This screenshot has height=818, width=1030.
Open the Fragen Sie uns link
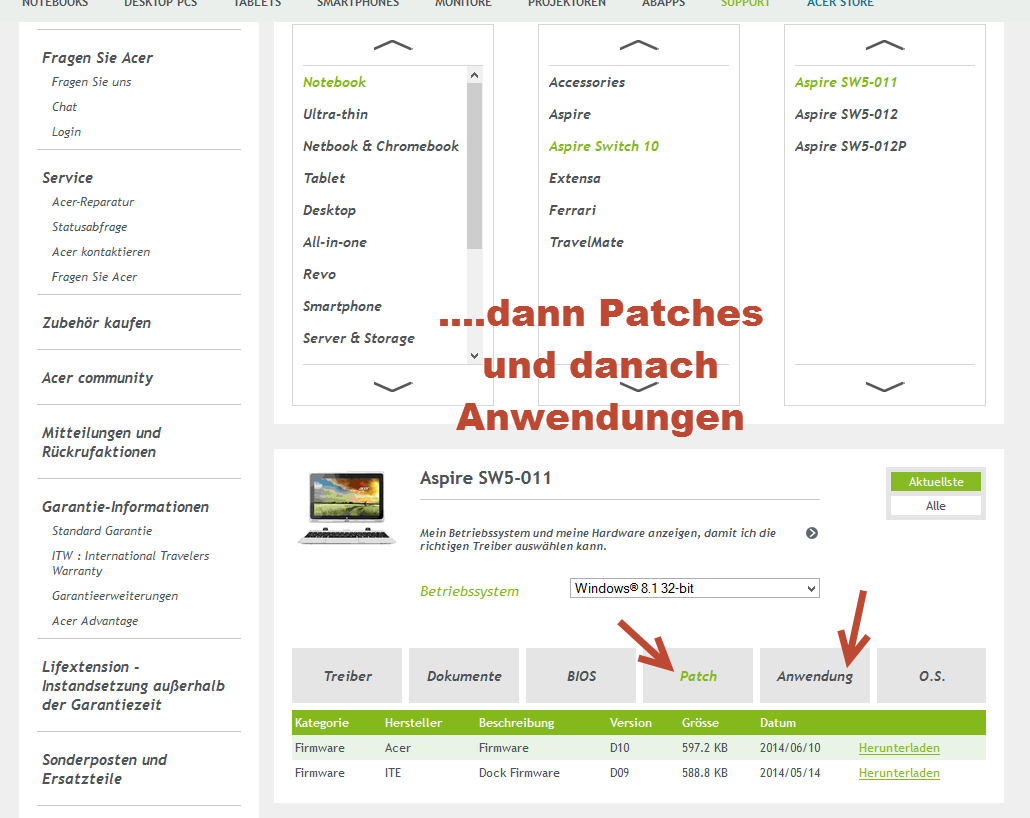[91, 82]
